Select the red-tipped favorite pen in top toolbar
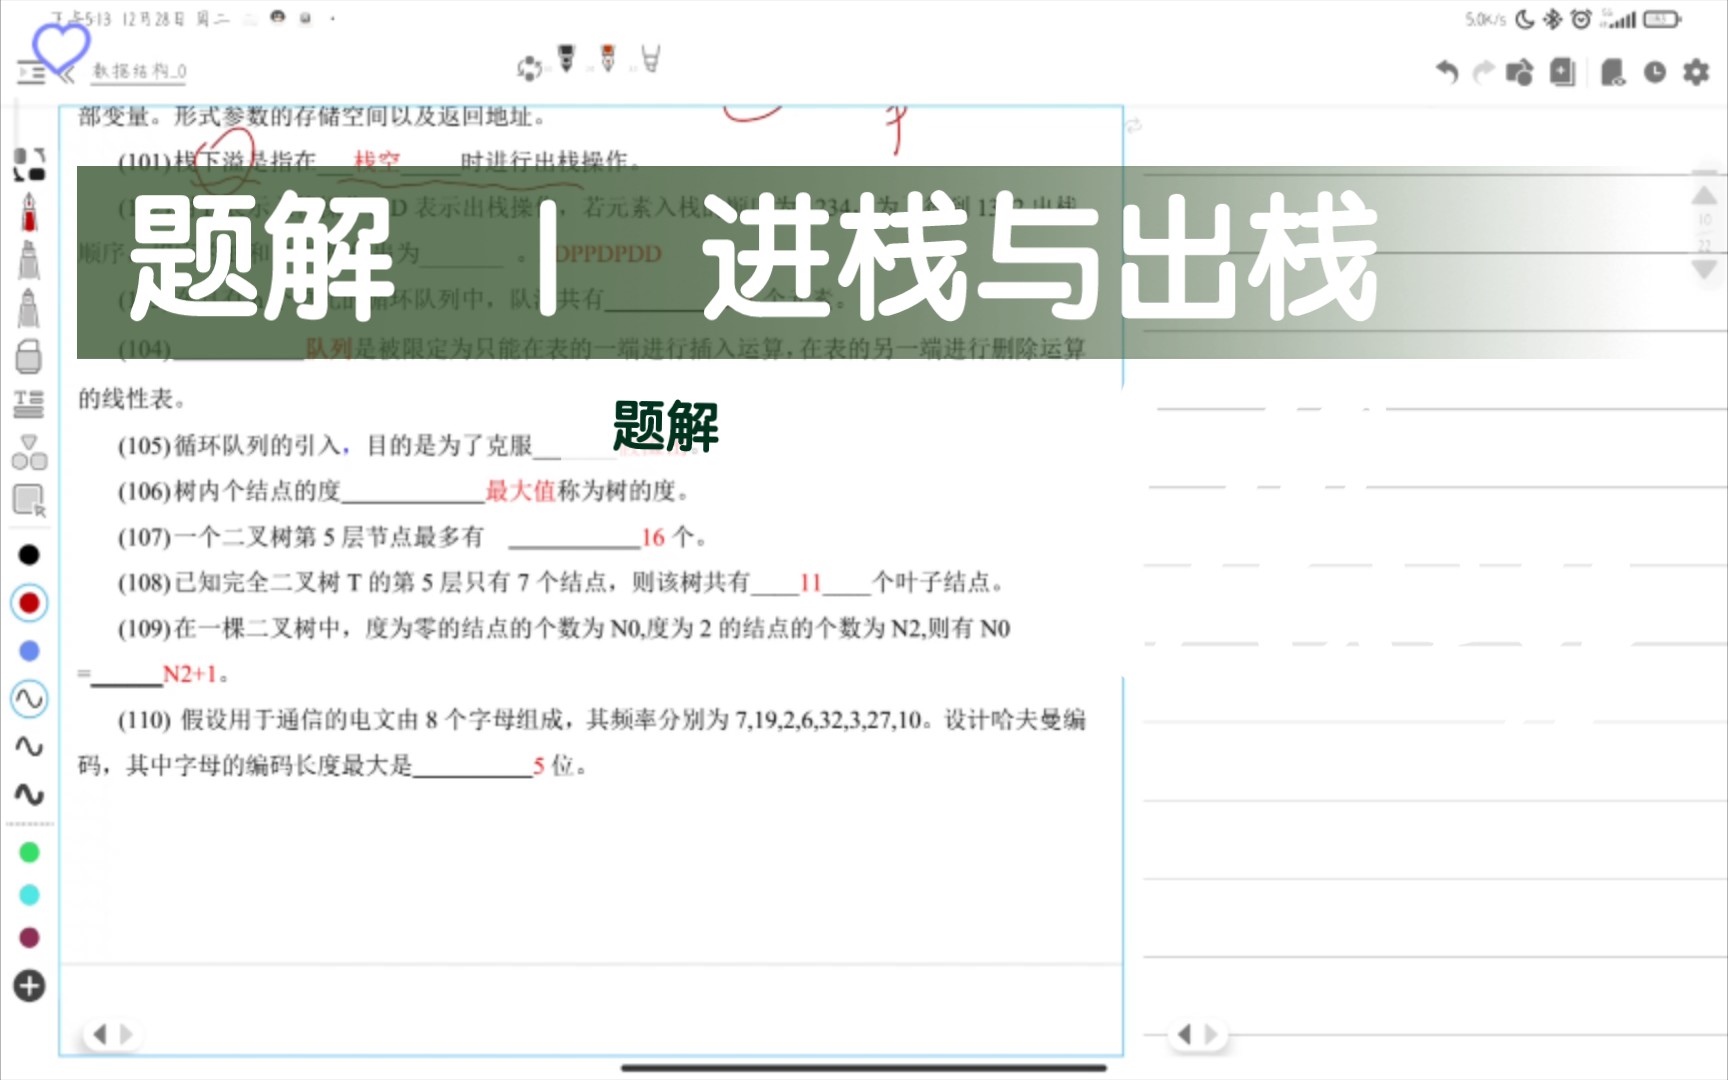1728x1080 pixels. coord(608,59)
